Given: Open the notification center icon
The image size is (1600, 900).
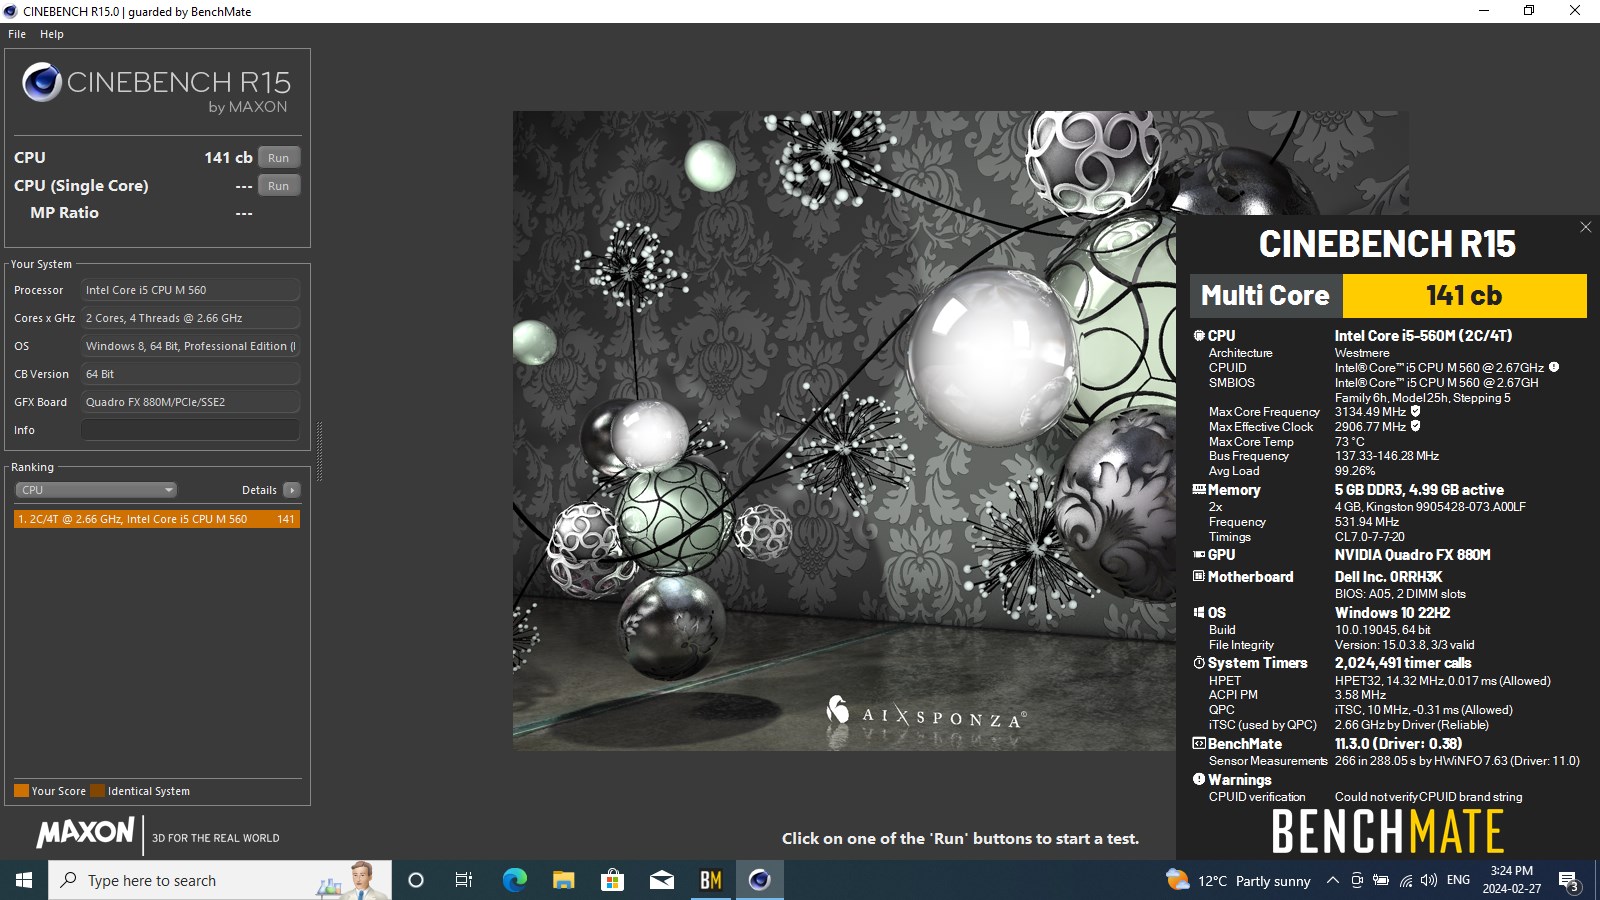Looking at the screenshot, I should (1568, 881).
